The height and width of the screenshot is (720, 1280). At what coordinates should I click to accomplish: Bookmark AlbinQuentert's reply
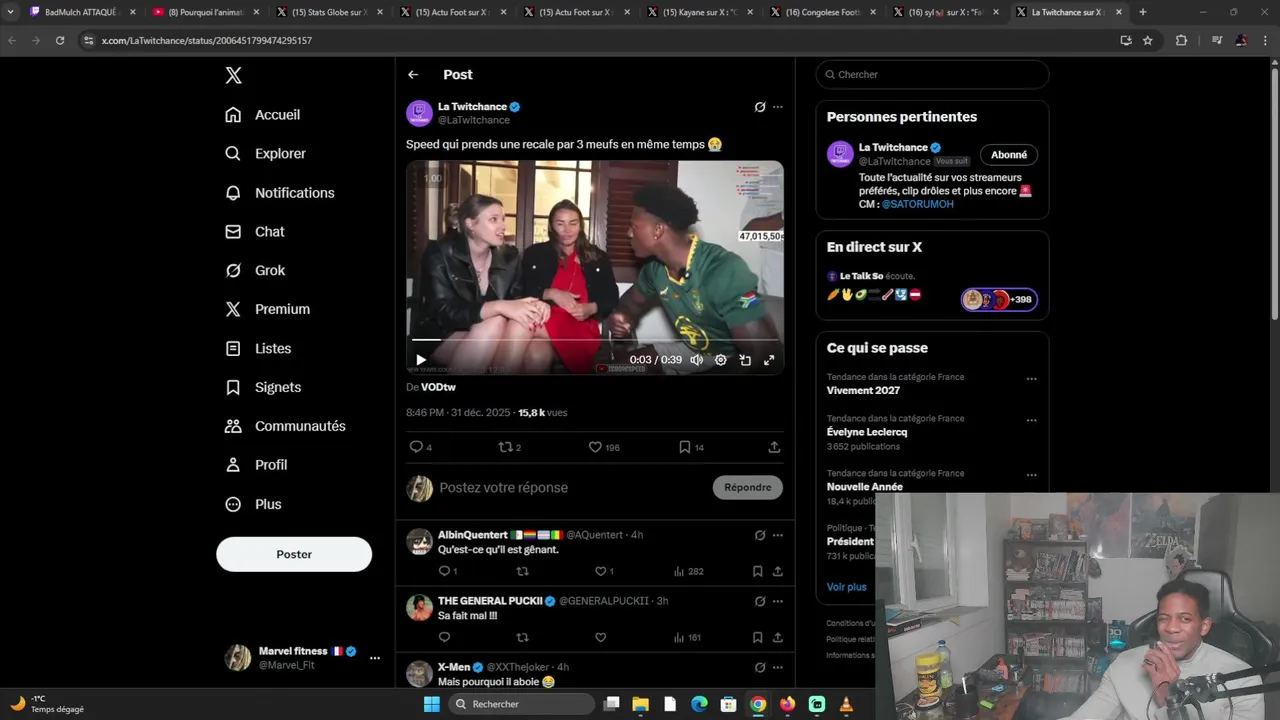click(x=757, y=572)
